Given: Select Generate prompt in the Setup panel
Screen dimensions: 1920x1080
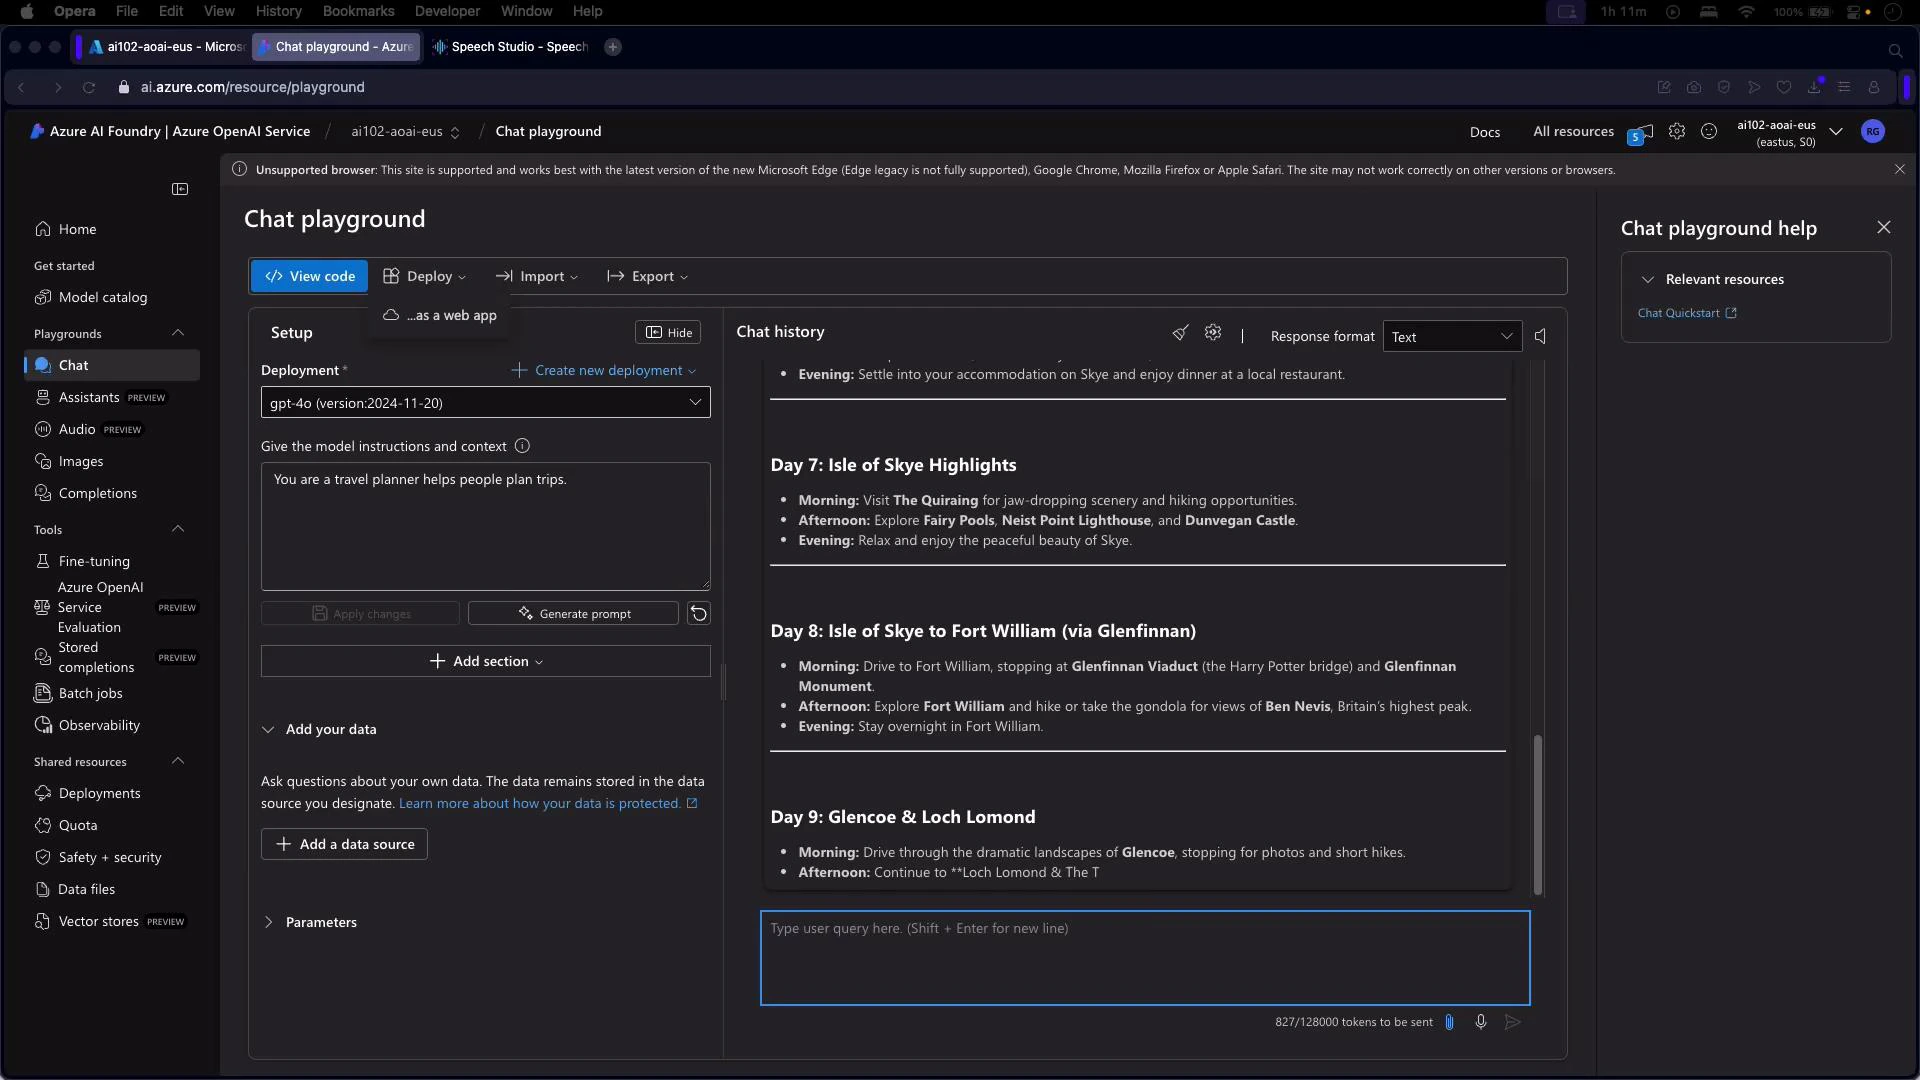Looking at the screenshot, I should click(572, 613).
